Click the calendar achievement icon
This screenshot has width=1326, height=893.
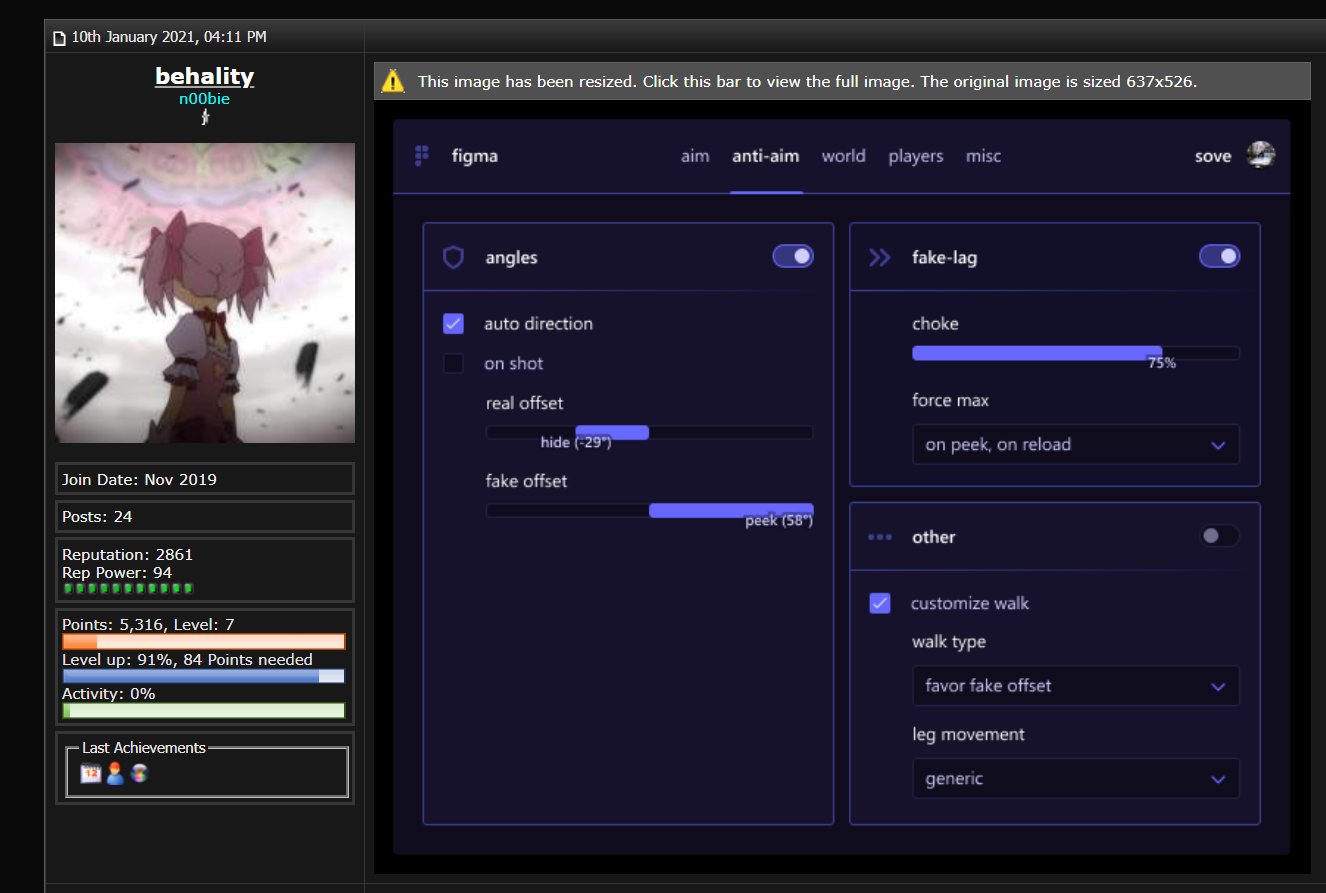91,773
